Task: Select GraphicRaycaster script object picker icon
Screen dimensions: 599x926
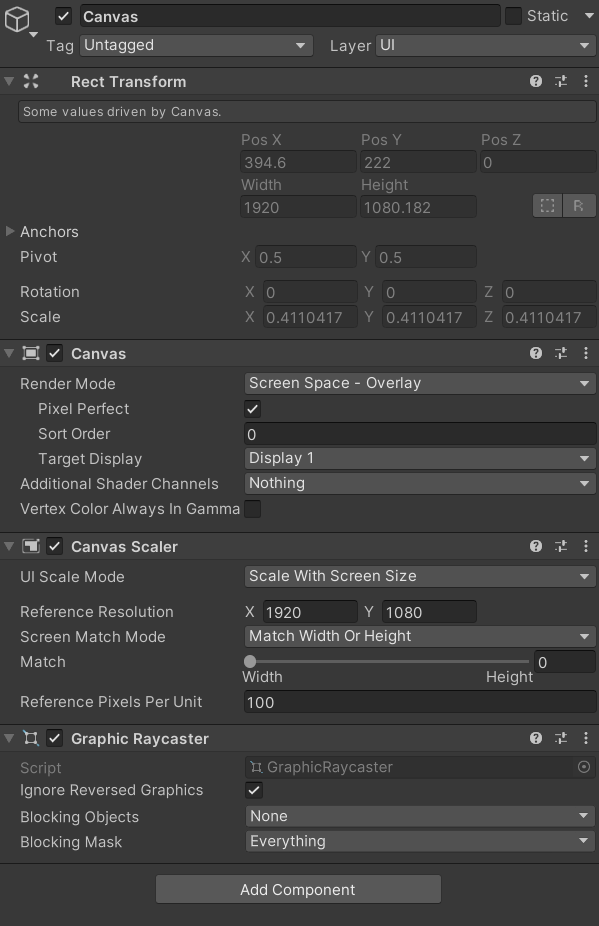Action: [x=584, y=767]
